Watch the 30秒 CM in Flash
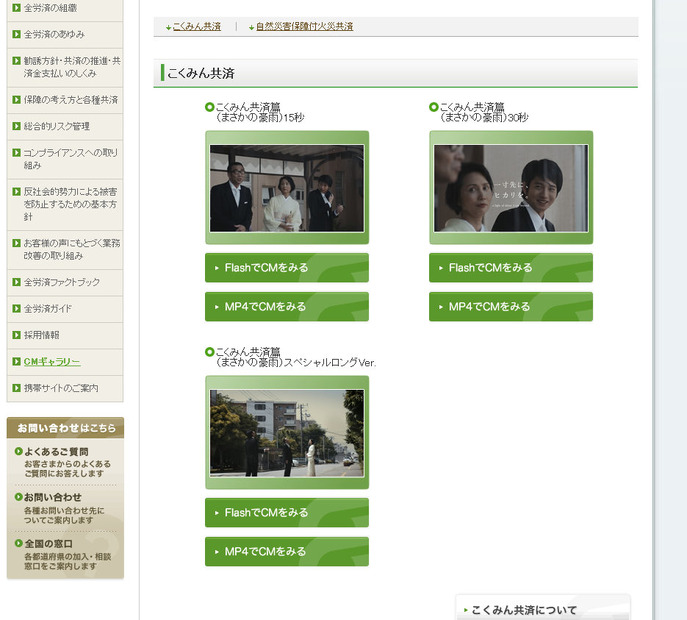This screenshot has width=687, height=620. coord(511,268)
